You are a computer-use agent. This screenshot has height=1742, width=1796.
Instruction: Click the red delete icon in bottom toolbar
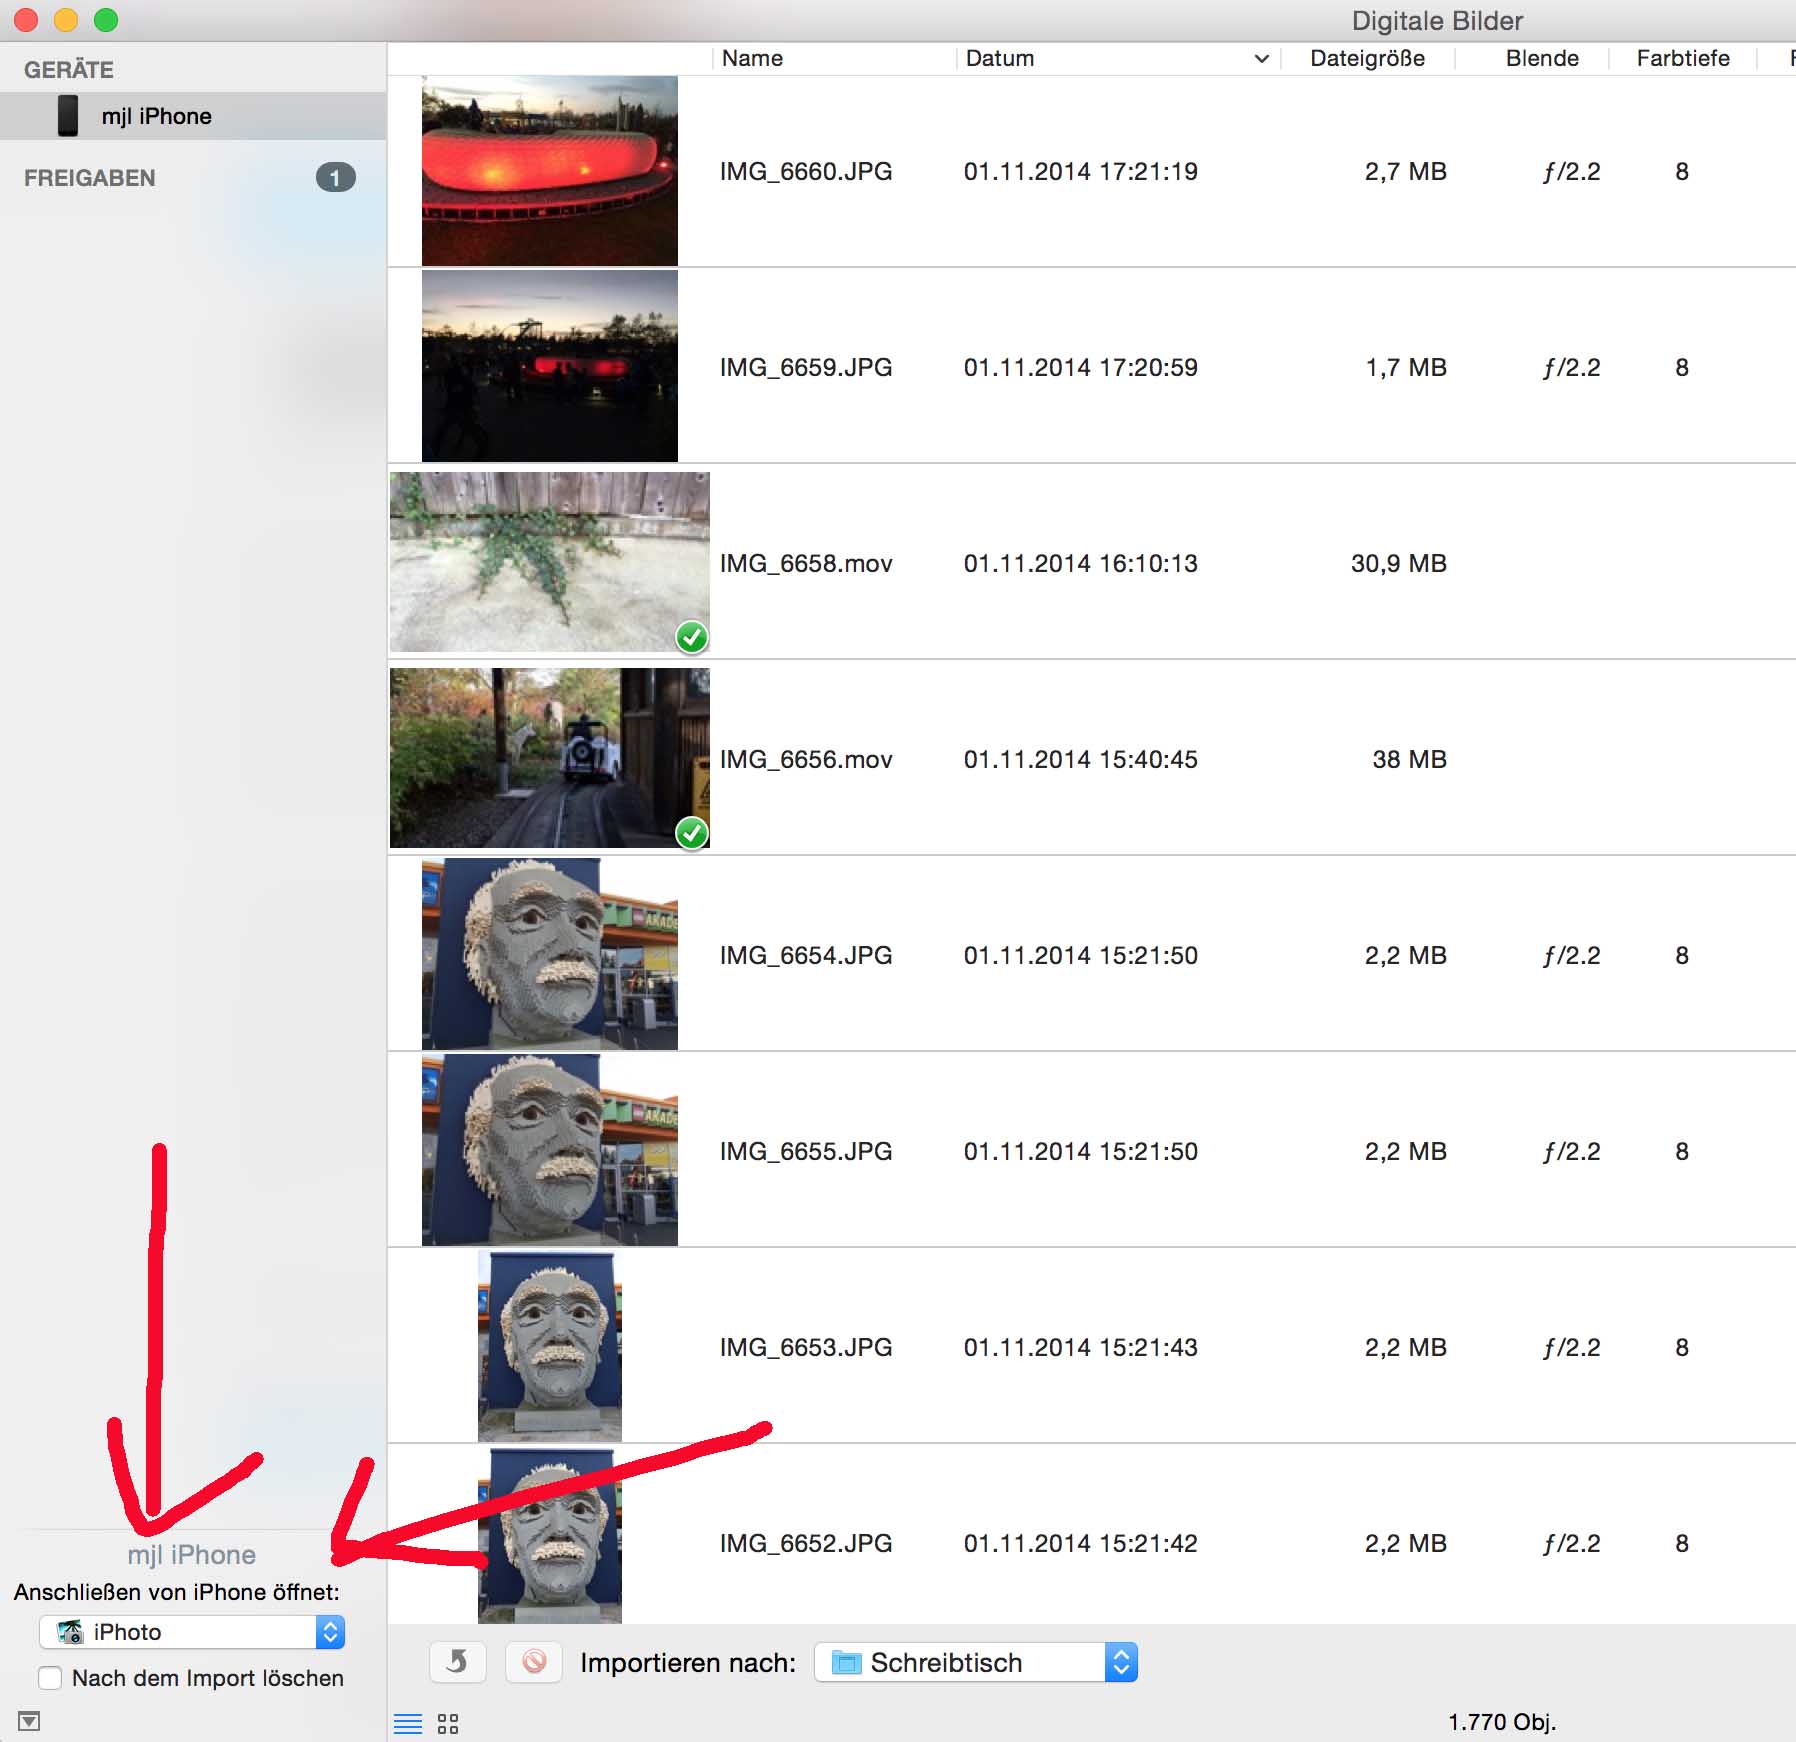pyautogui.click(x=534, y=1662)
